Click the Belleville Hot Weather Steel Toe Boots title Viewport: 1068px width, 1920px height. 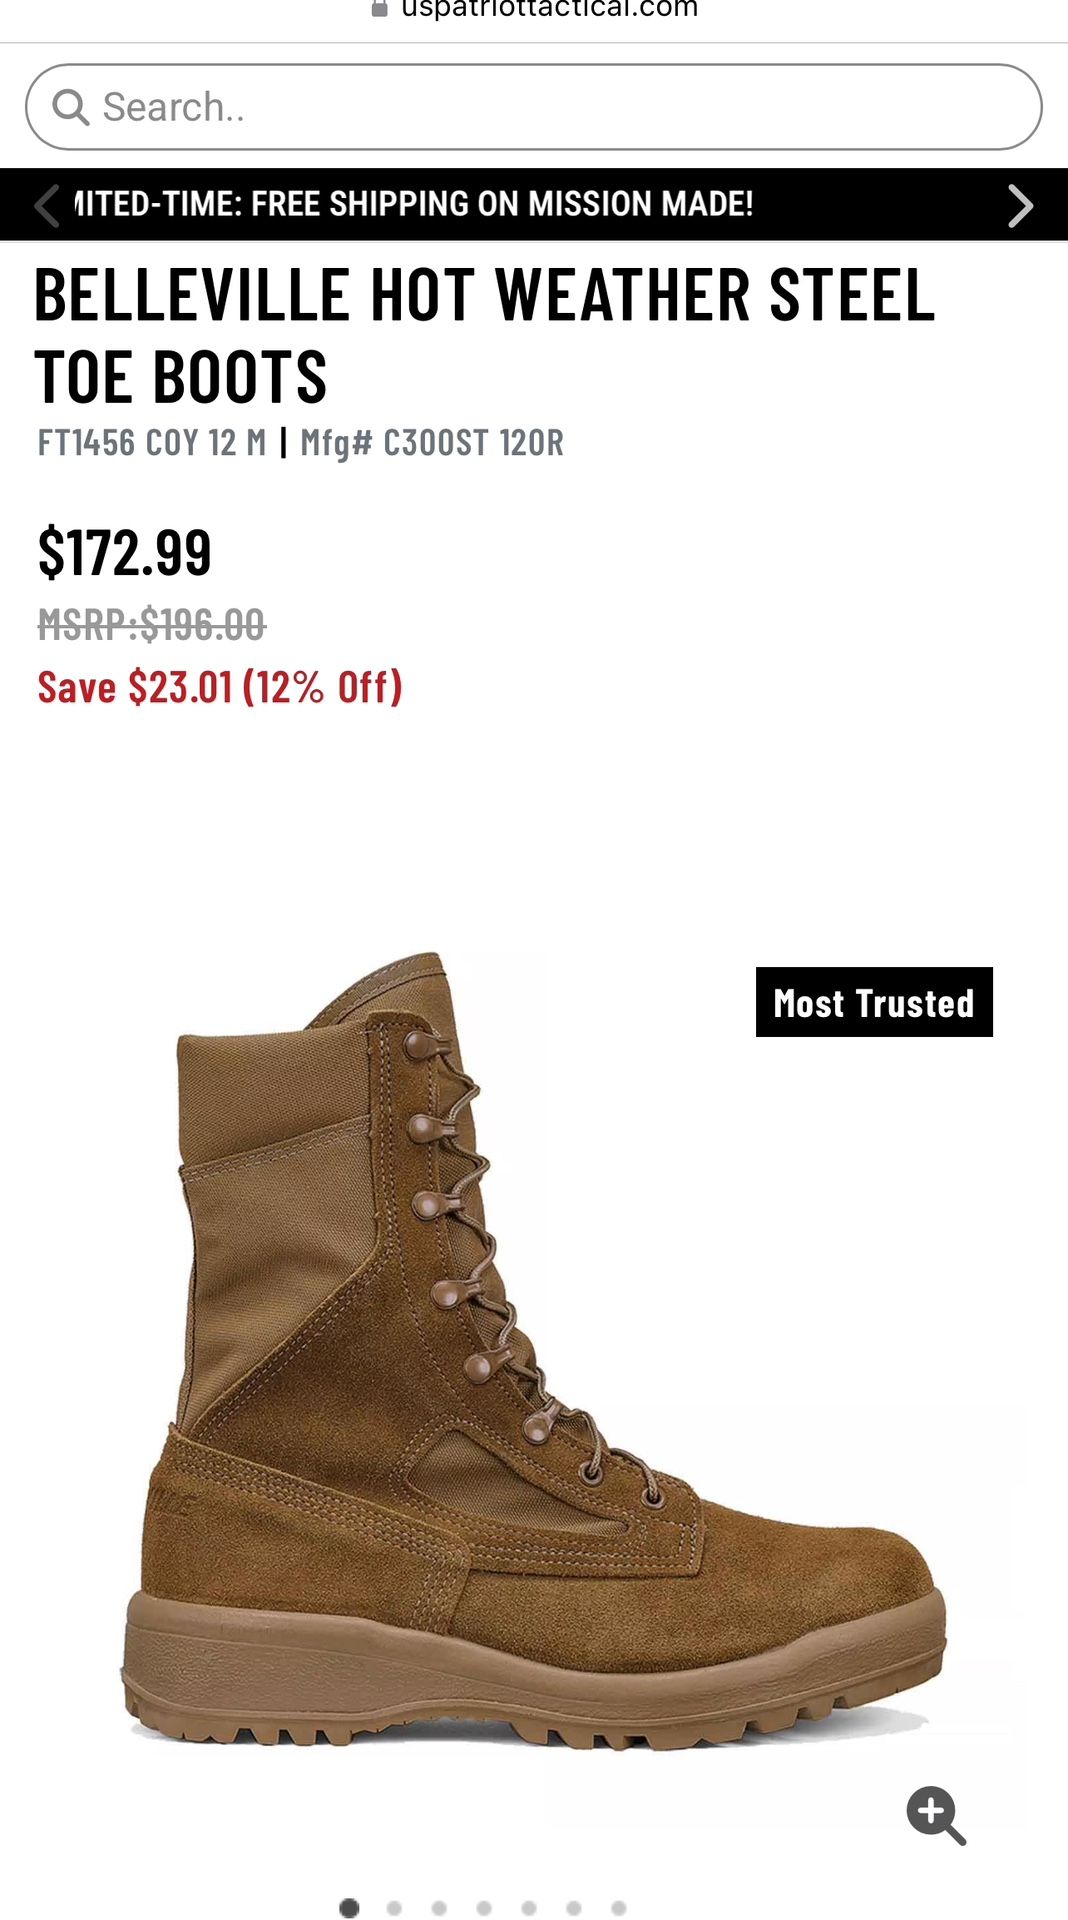point(485,336)
